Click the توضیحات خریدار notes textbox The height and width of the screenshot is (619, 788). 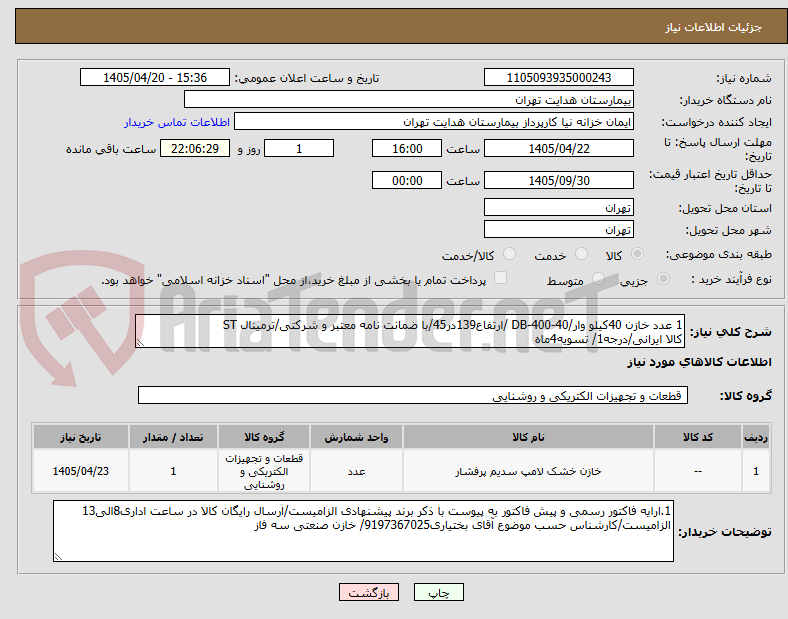point(363,531)
